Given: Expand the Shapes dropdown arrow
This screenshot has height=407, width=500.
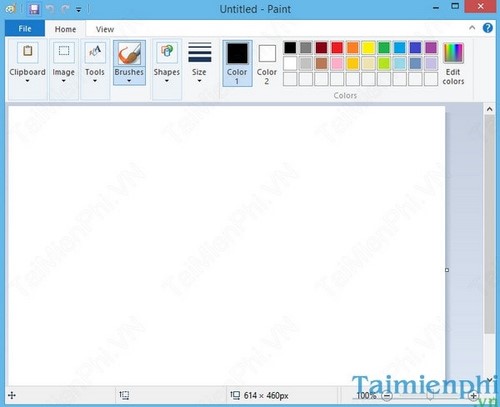Looking at the screenshot, I should (167, 81).
